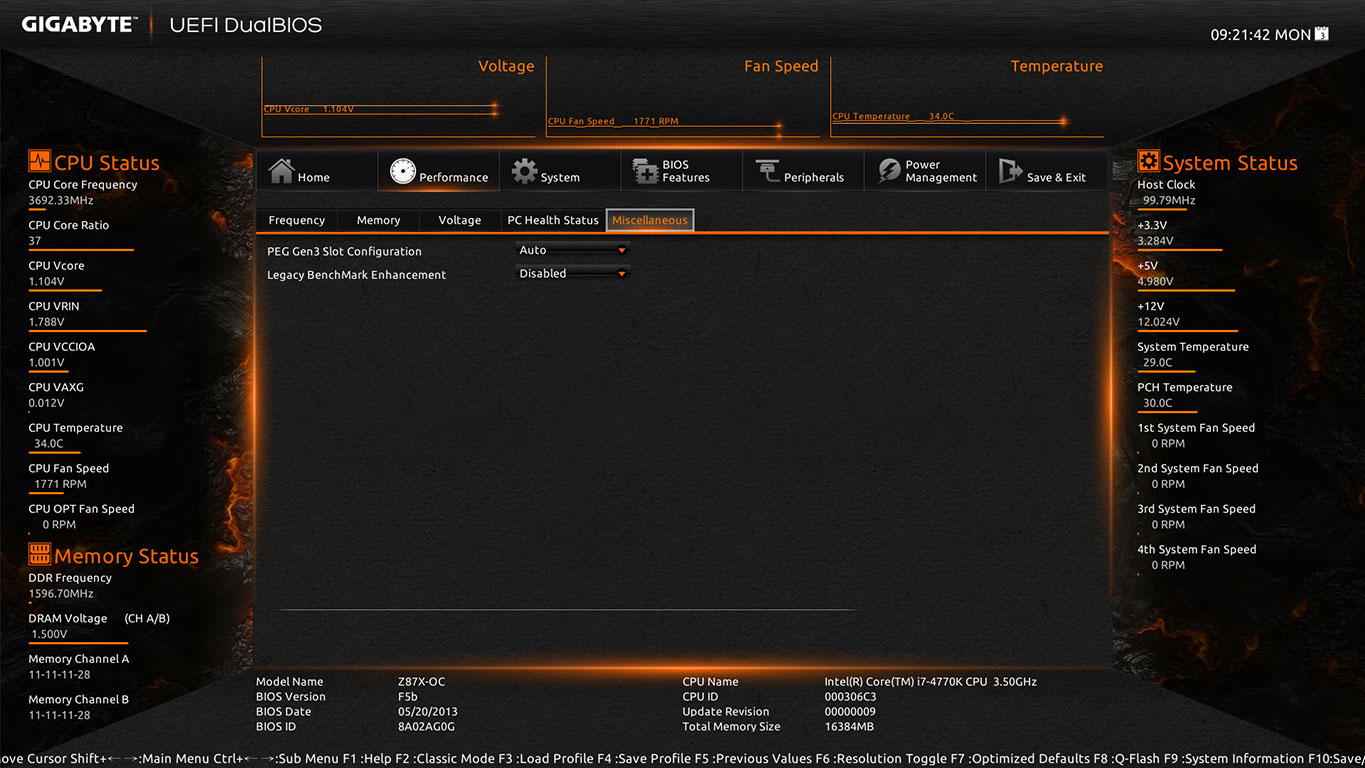This screenshot has height=768, width=1365.
Task: Click the Voltage graph heading
Action: [x=506, y=66]
